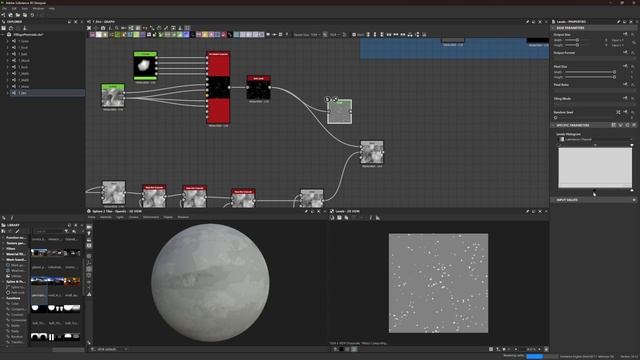Select Functions category in Library tree

[x=13, y=298]
